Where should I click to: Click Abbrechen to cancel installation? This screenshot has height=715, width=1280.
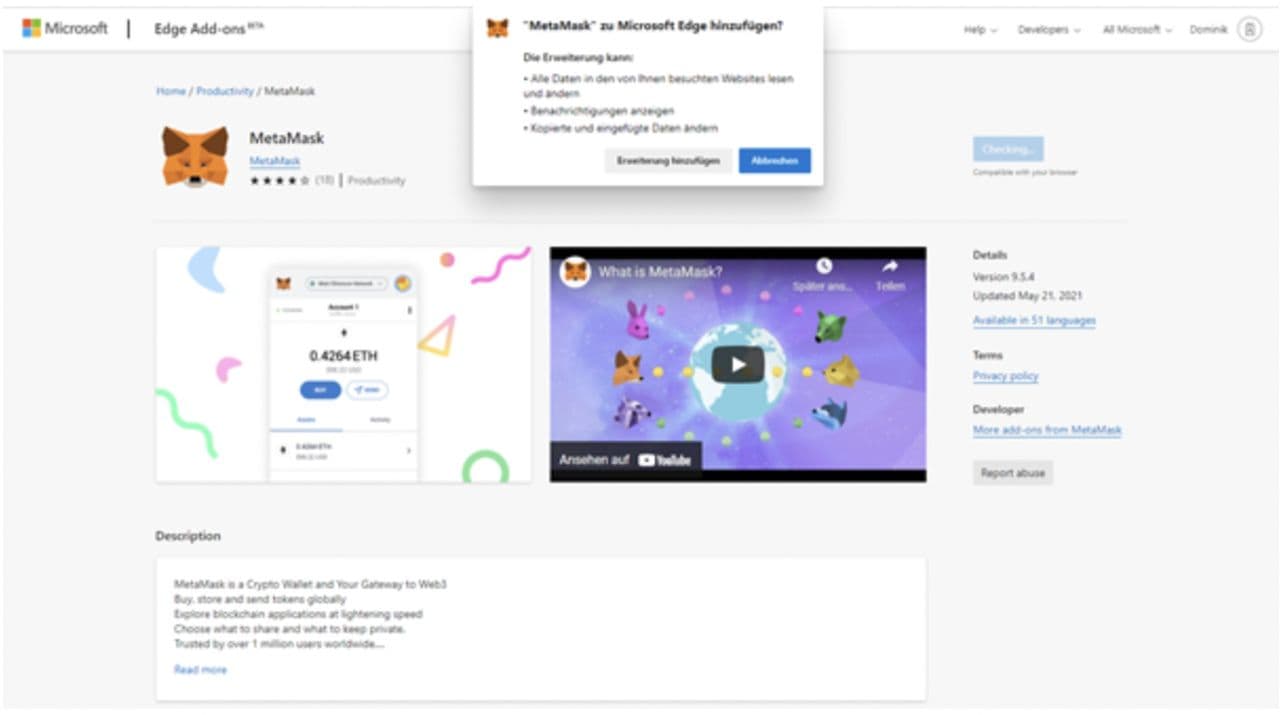tap(774, 161)
